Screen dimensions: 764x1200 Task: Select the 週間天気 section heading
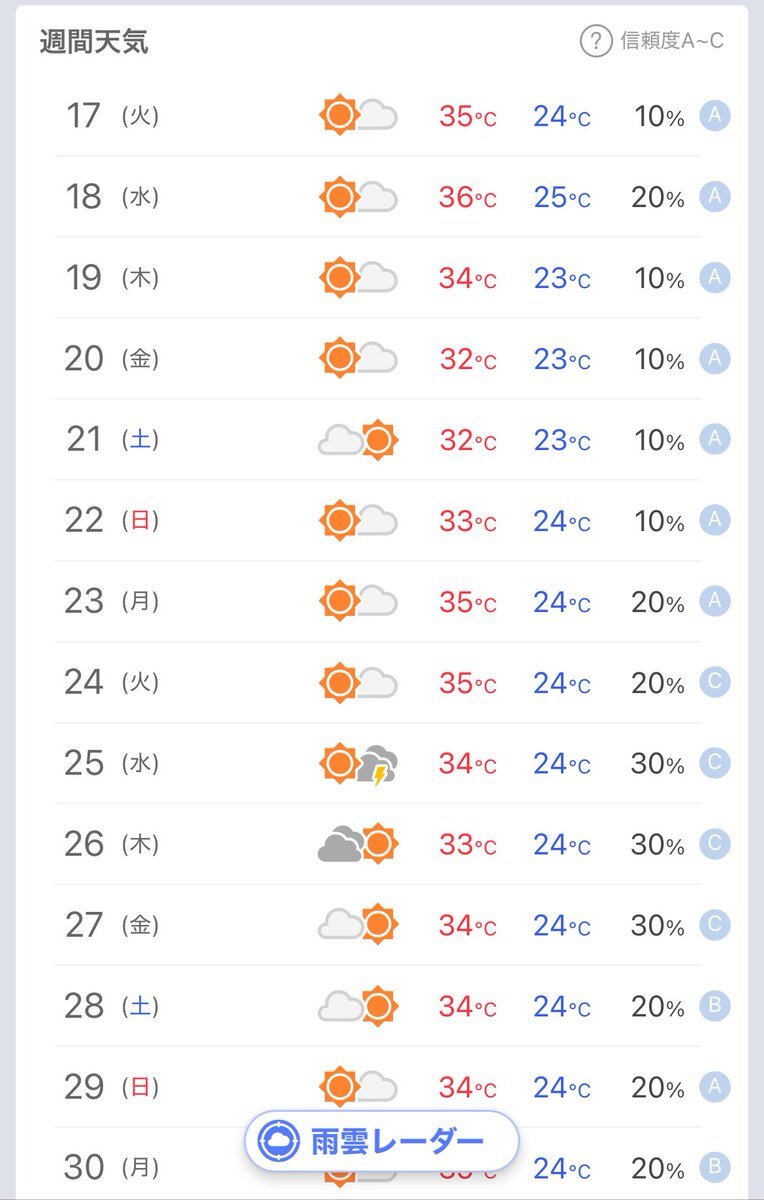[x=94, y=42]
